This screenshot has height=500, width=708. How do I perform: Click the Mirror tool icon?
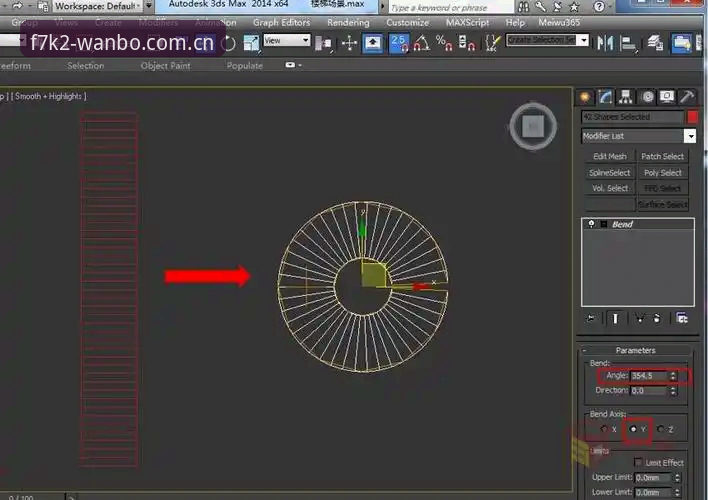click(x=605, y=43)
